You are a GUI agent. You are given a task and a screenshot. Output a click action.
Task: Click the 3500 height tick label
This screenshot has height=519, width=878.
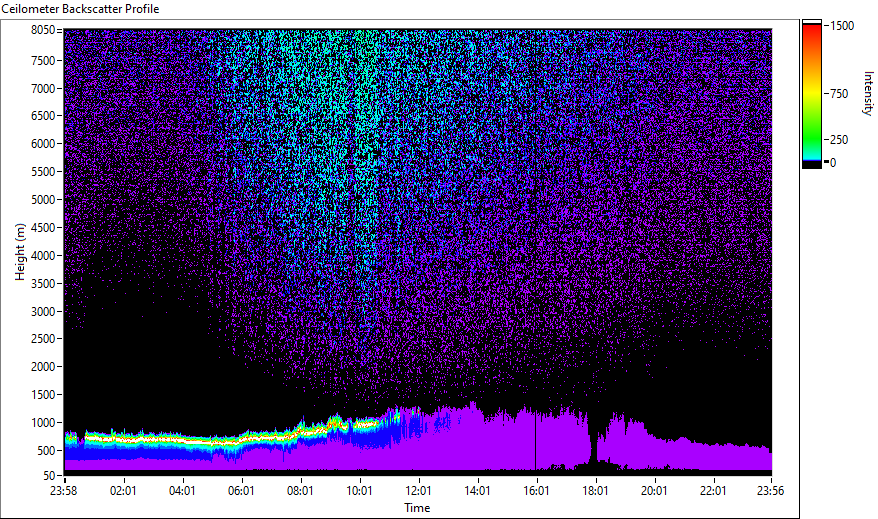43,284
